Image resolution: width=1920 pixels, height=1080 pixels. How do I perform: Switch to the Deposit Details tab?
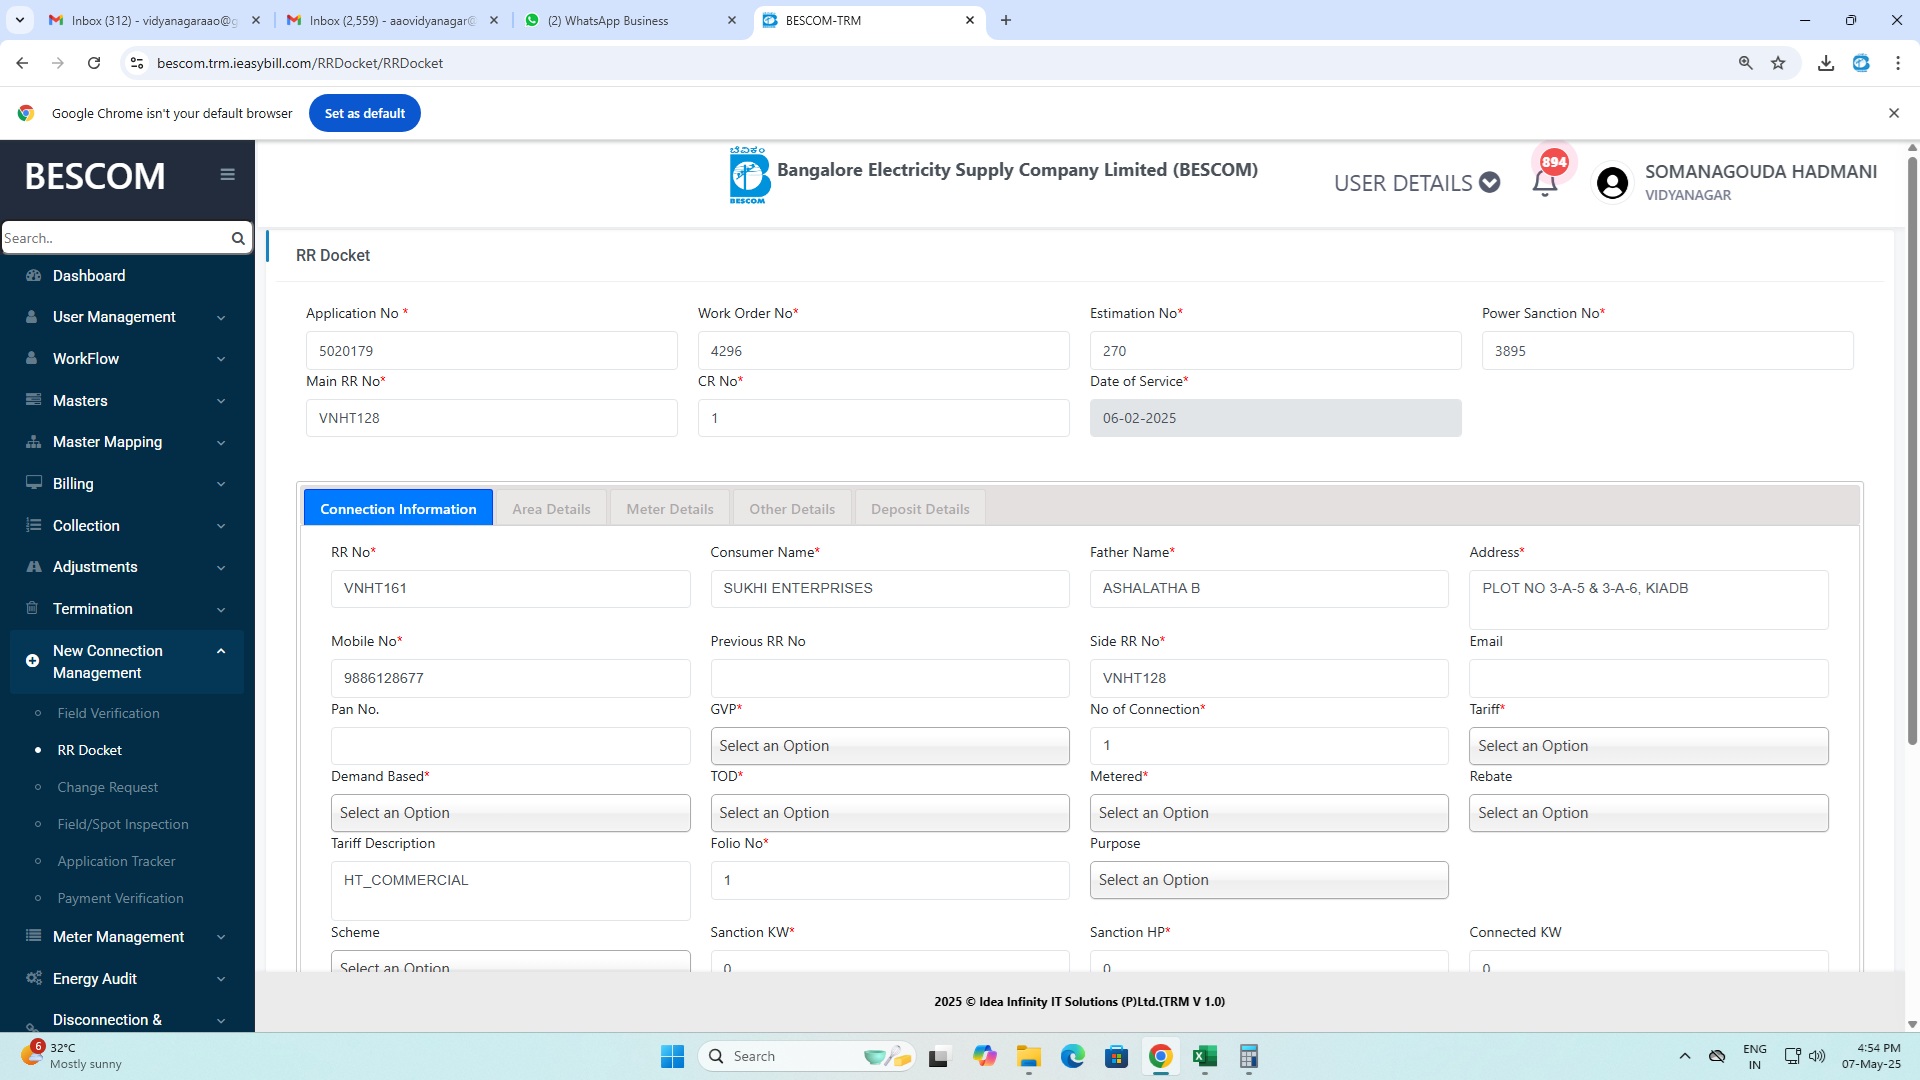tap(920, 508)
